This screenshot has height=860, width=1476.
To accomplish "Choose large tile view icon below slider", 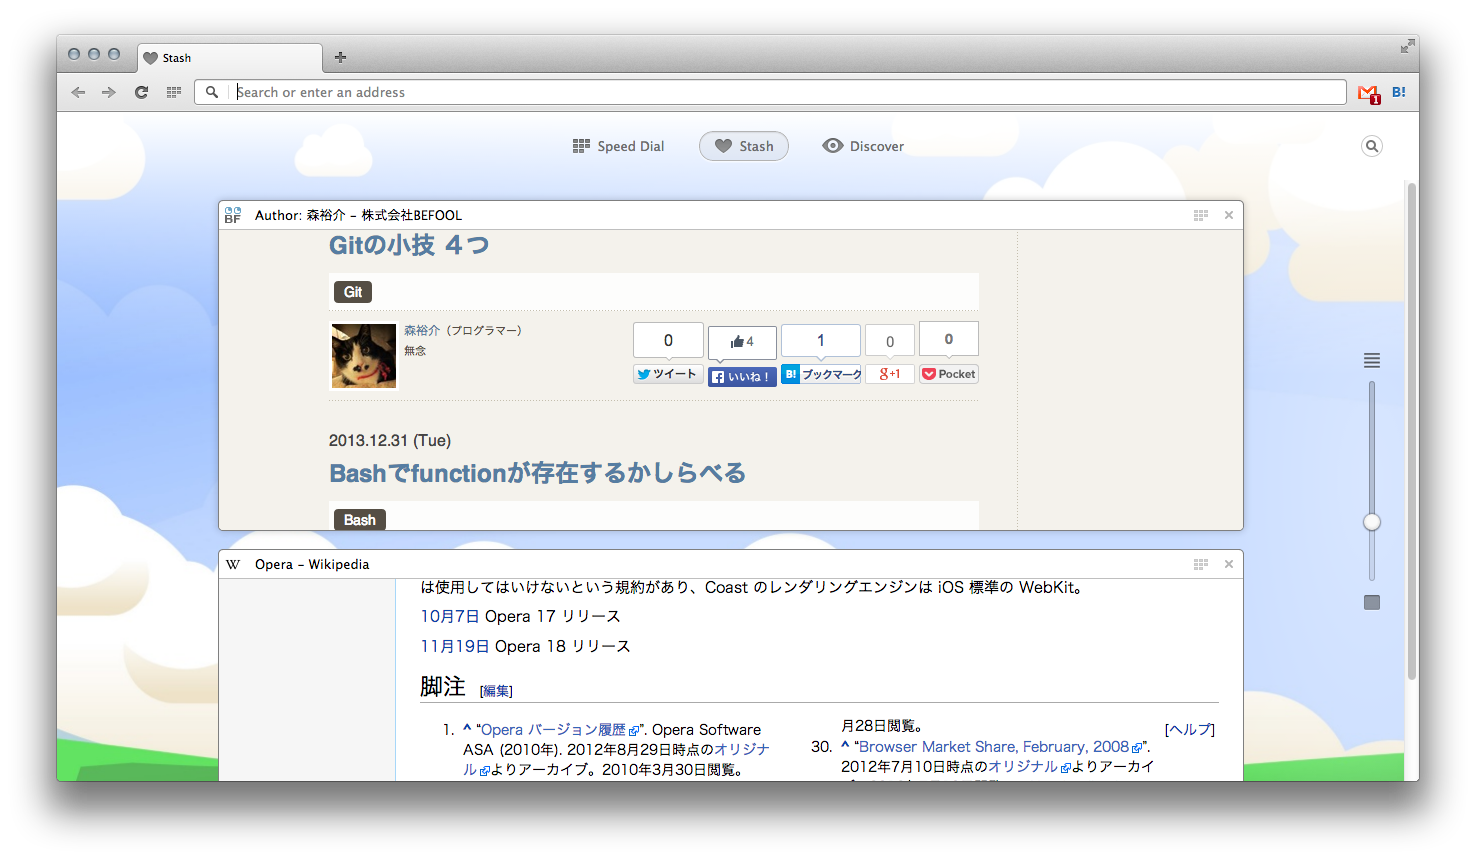I will (x=1372, y=602).
